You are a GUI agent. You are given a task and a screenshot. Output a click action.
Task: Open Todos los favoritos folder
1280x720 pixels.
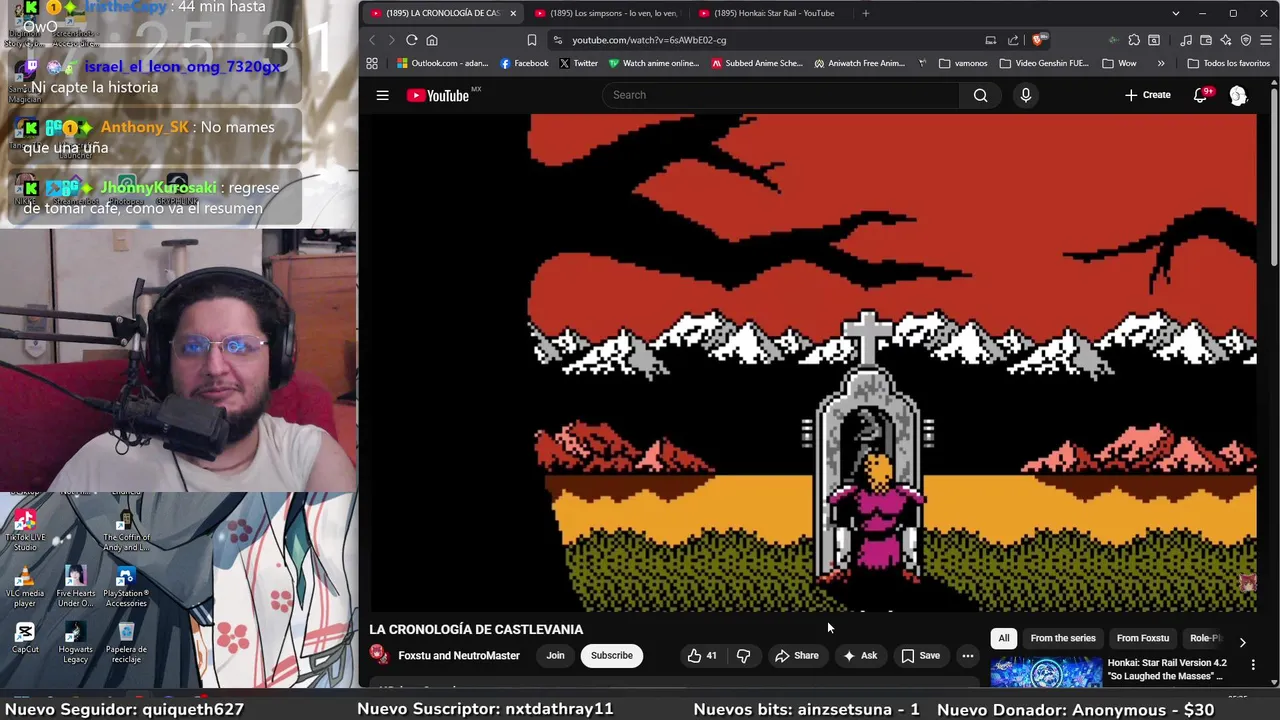[1228, 63]
